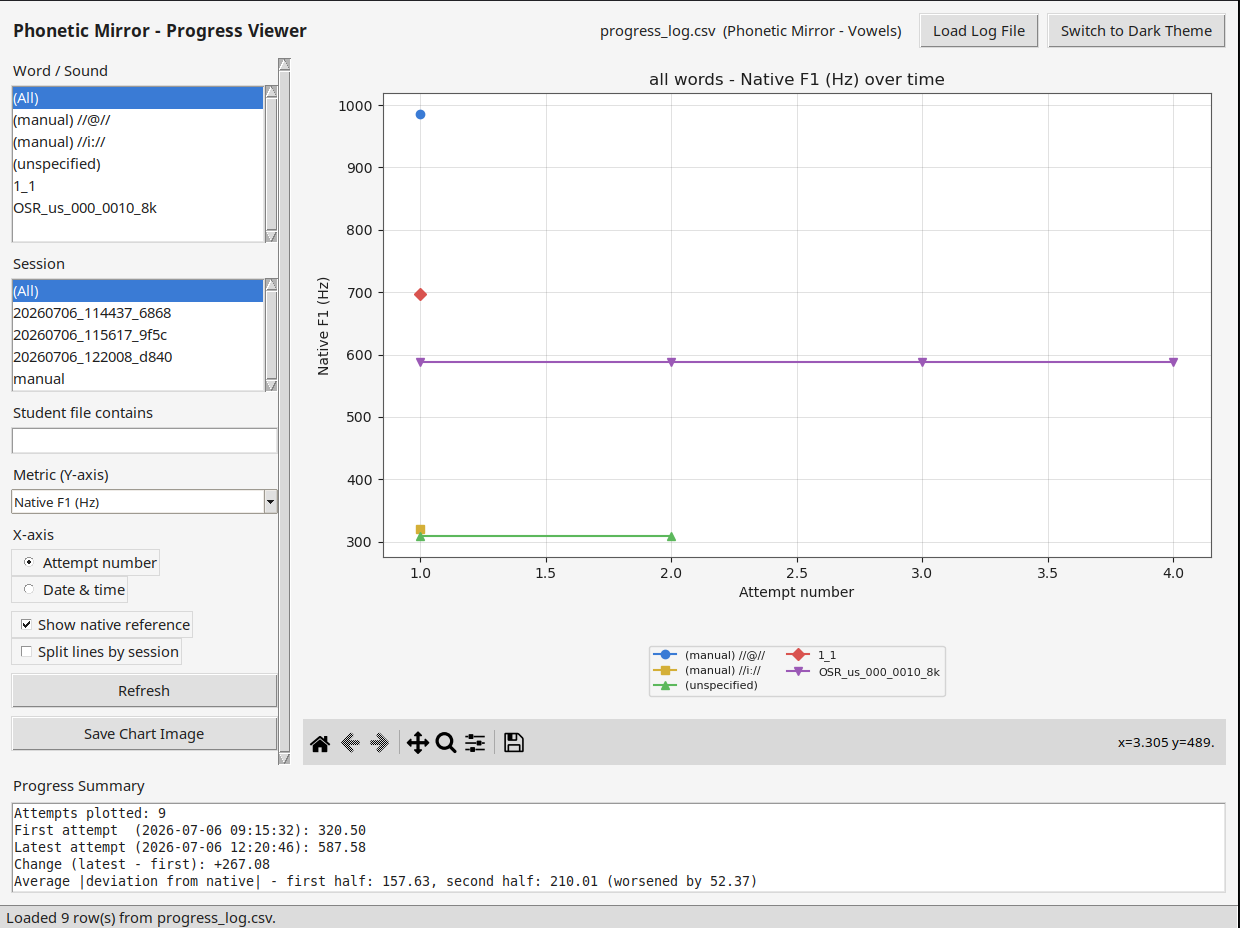
Task: Click chart title all words - Native F1
Action: [x=797, y=79]
